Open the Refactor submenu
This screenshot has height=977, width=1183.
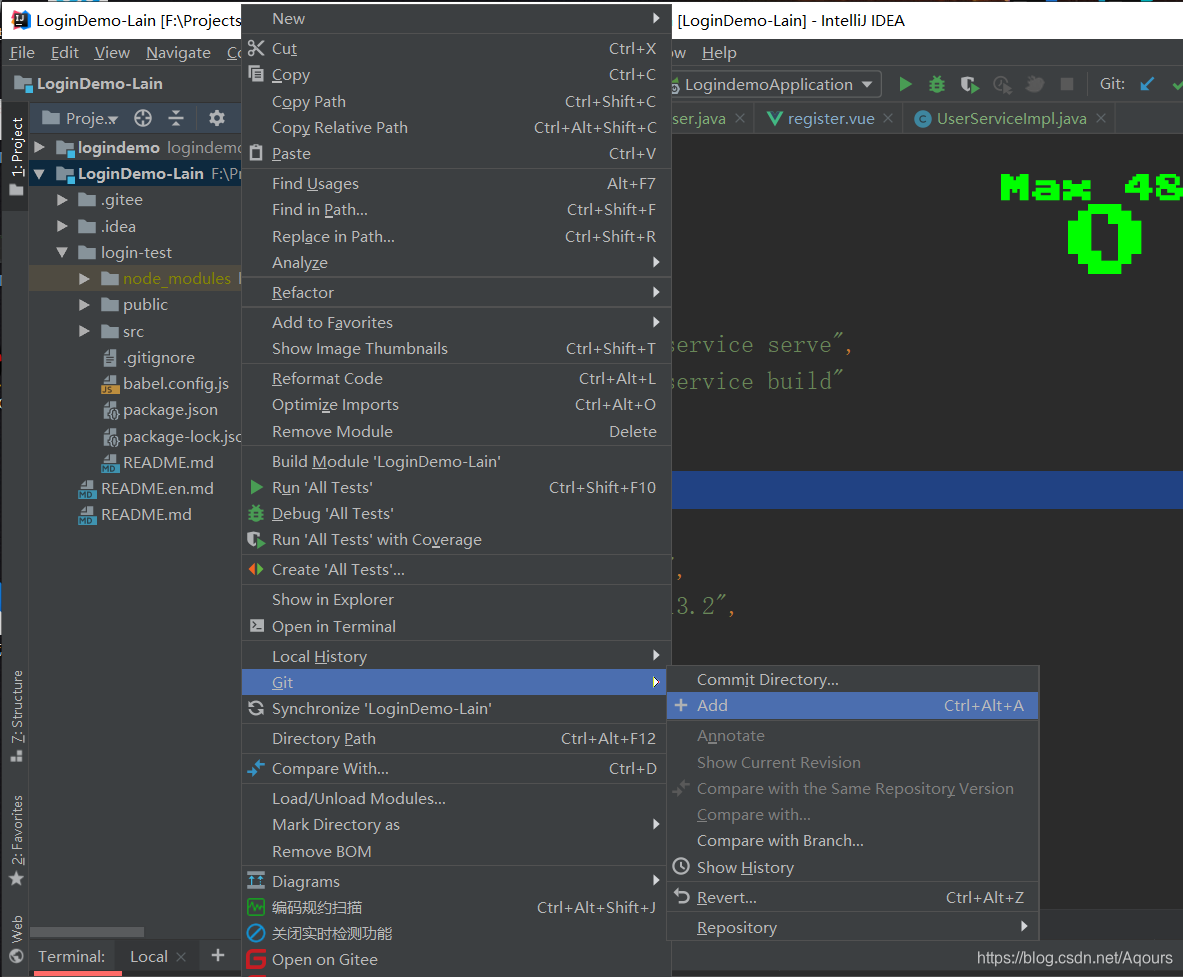coord(454,292)
